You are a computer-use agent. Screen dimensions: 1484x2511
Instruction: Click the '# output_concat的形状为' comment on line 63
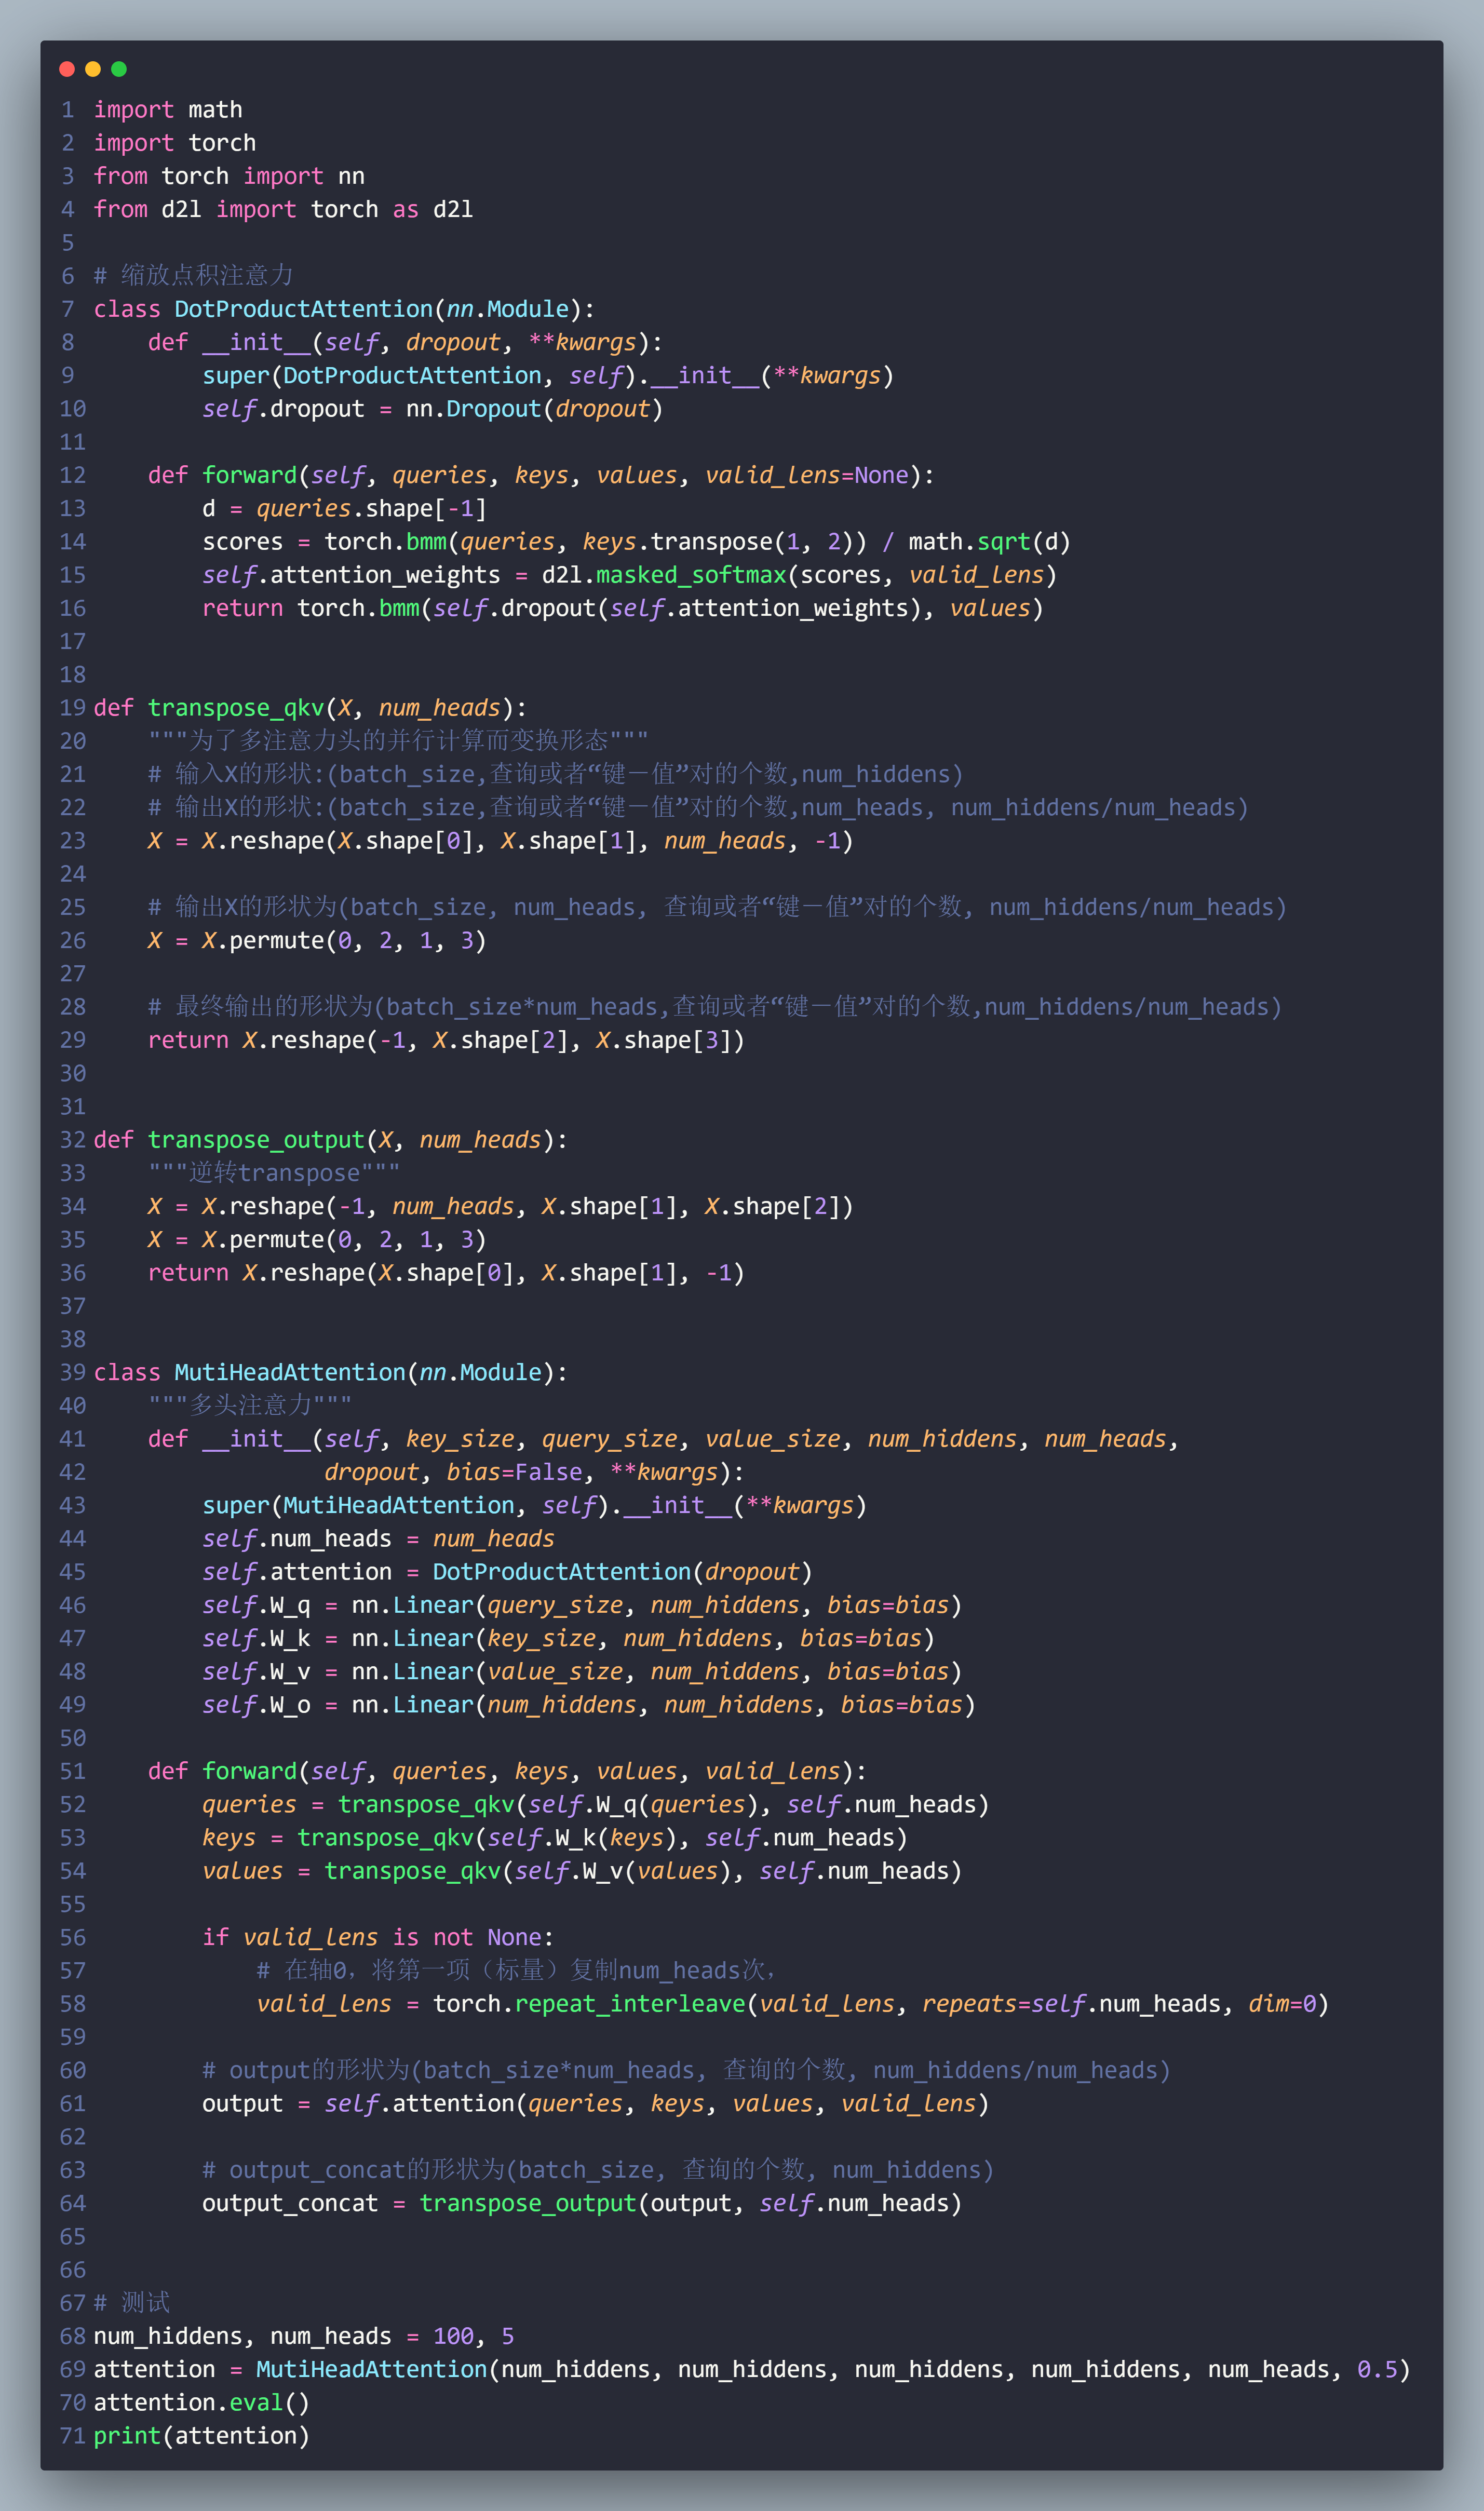coord(598,2170)
